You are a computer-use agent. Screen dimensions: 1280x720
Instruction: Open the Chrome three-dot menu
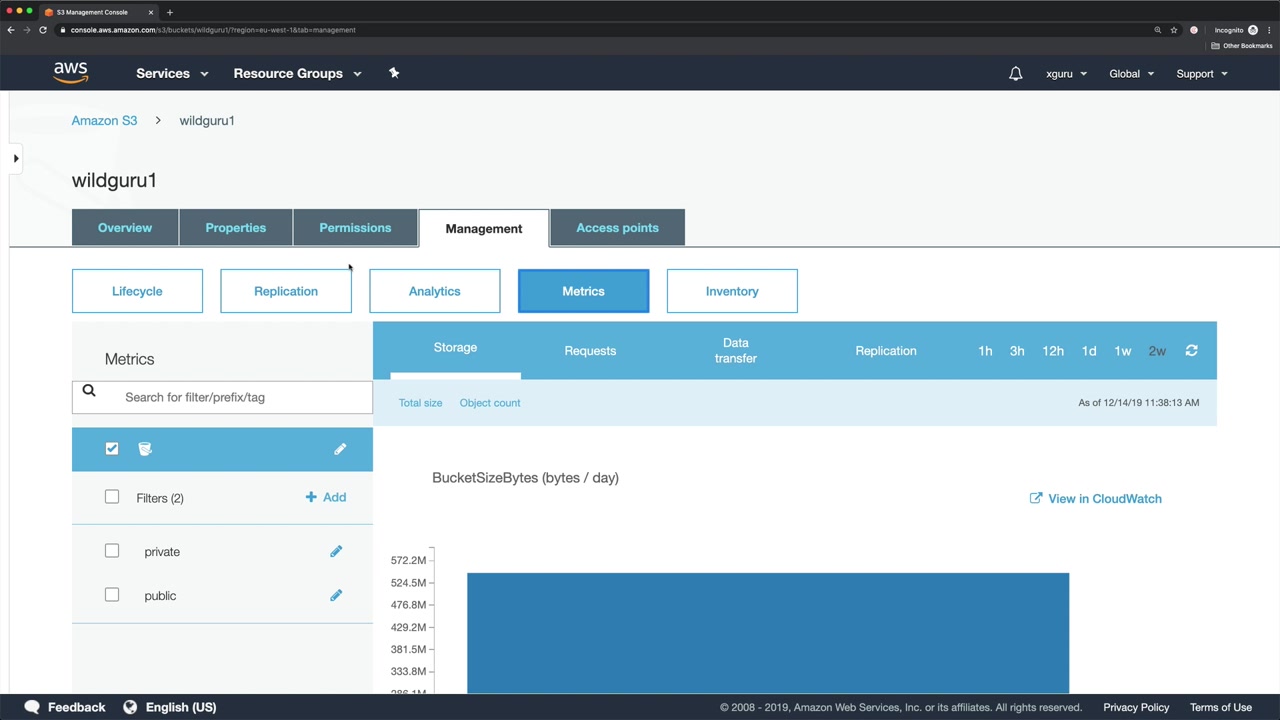click(1270, 30)
